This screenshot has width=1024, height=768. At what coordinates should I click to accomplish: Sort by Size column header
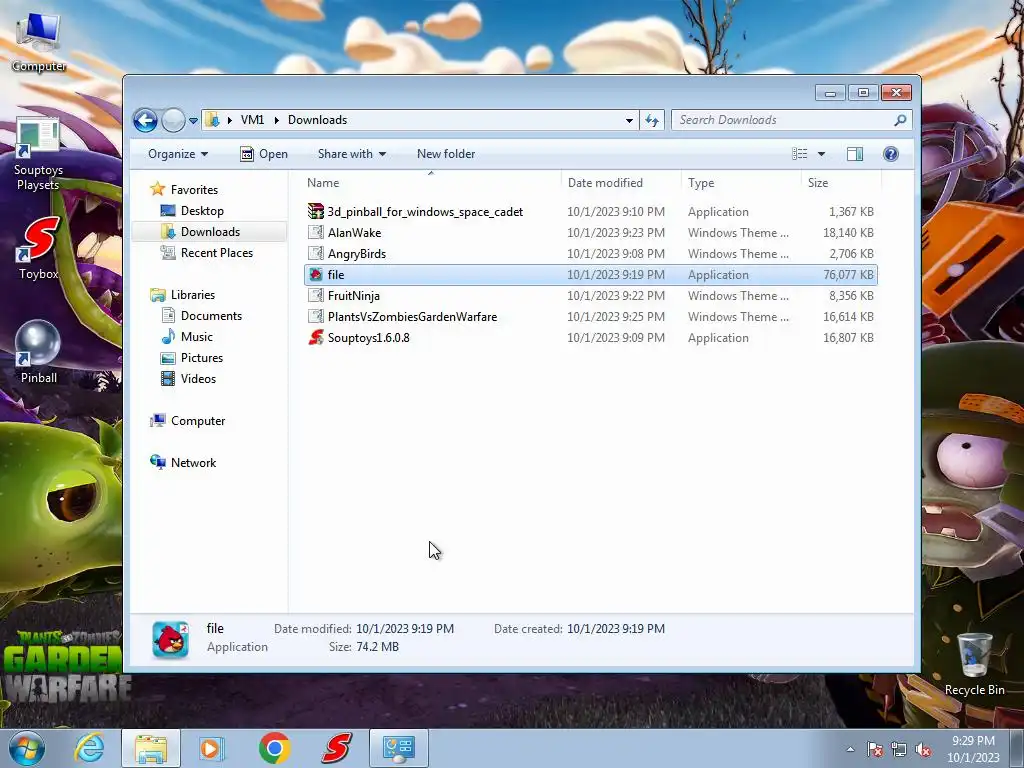click(841, 183)
